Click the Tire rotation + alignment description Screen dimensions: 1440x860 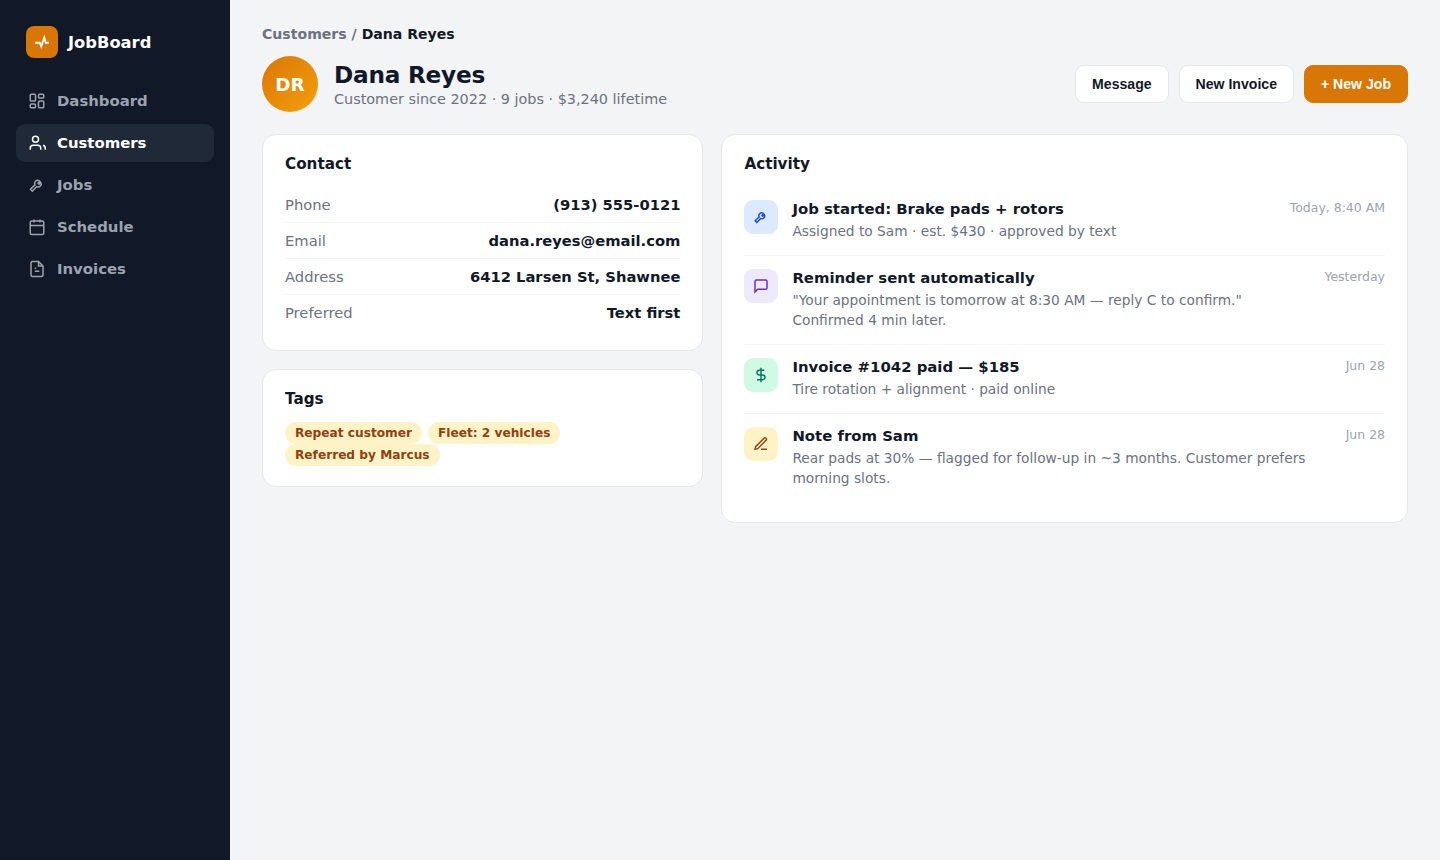[924, 389]
